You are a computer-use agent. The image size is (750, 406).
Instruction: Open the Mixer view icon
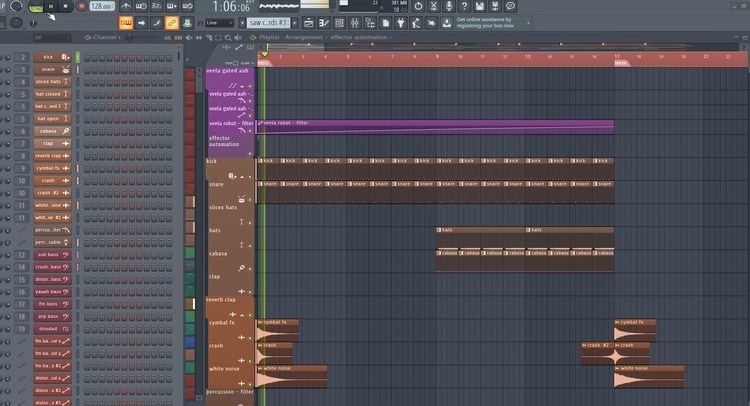click(354, 22)
